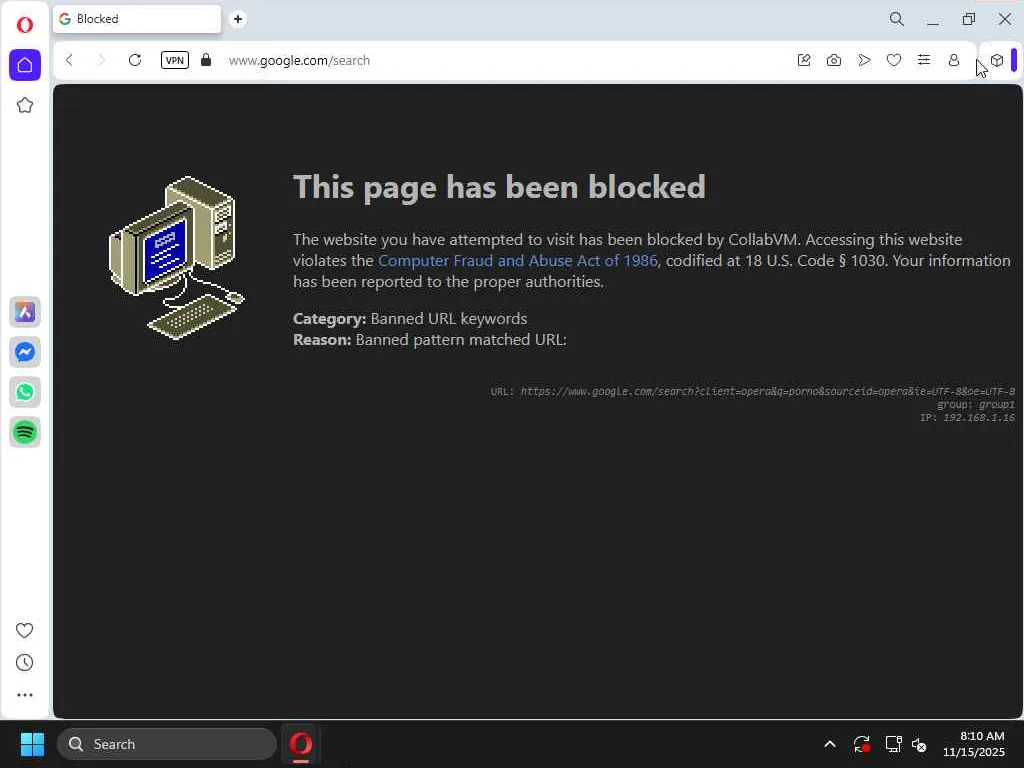Toggle the VPN badge in address bar

coord(174,60)
